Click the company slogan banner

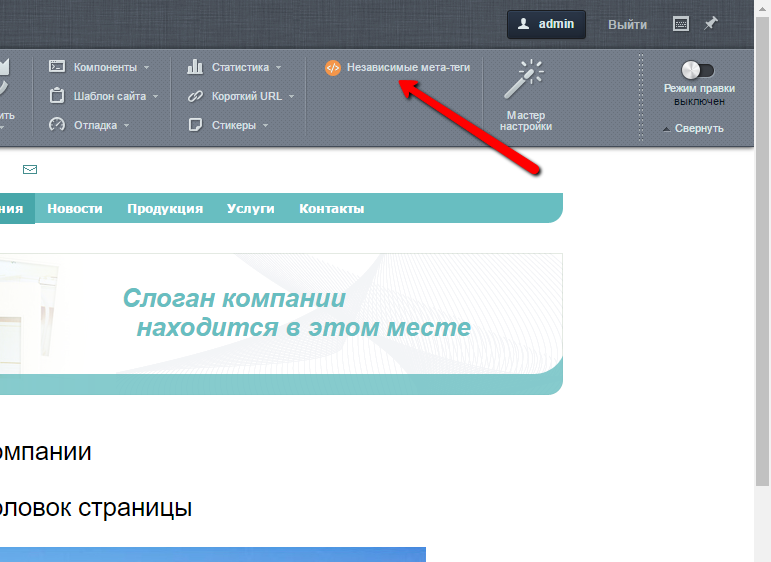coord(281,324)
